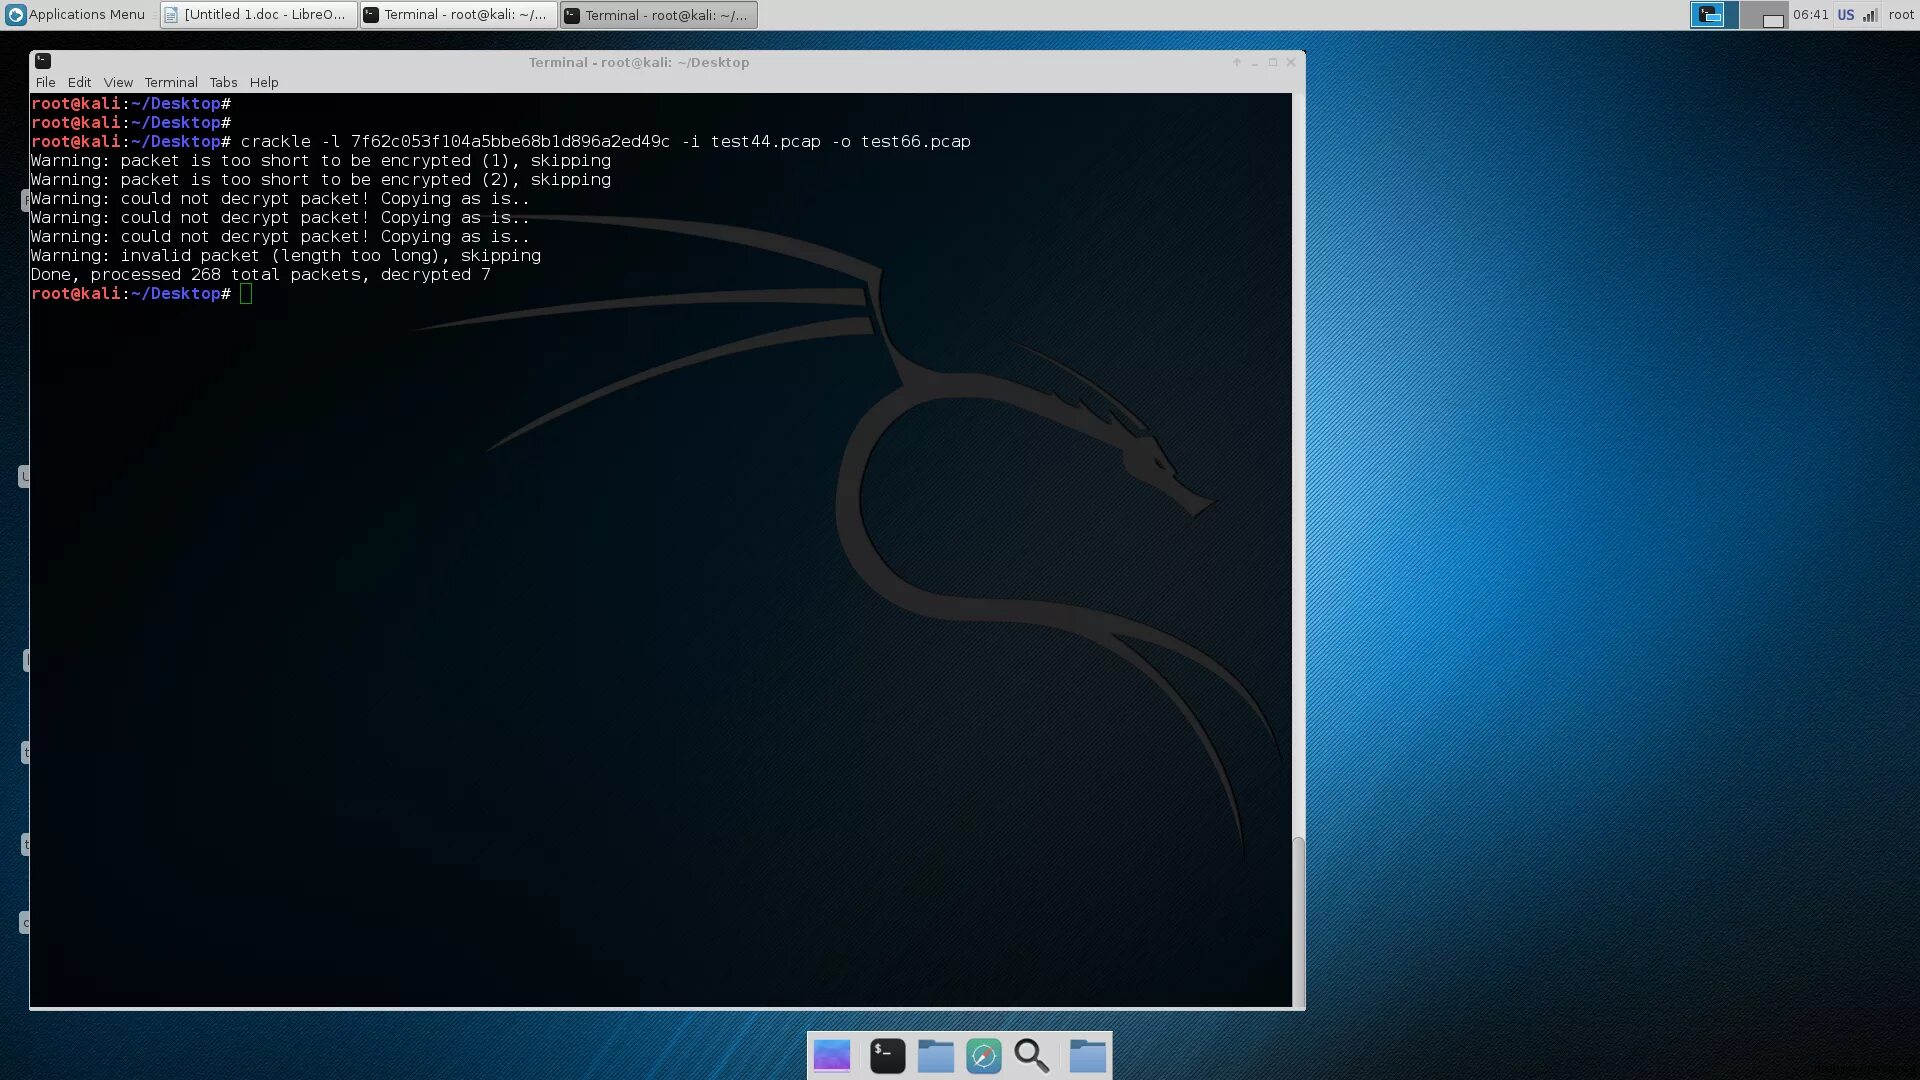
Task: Click the network signal strength icon
Action: (1869, 15)
